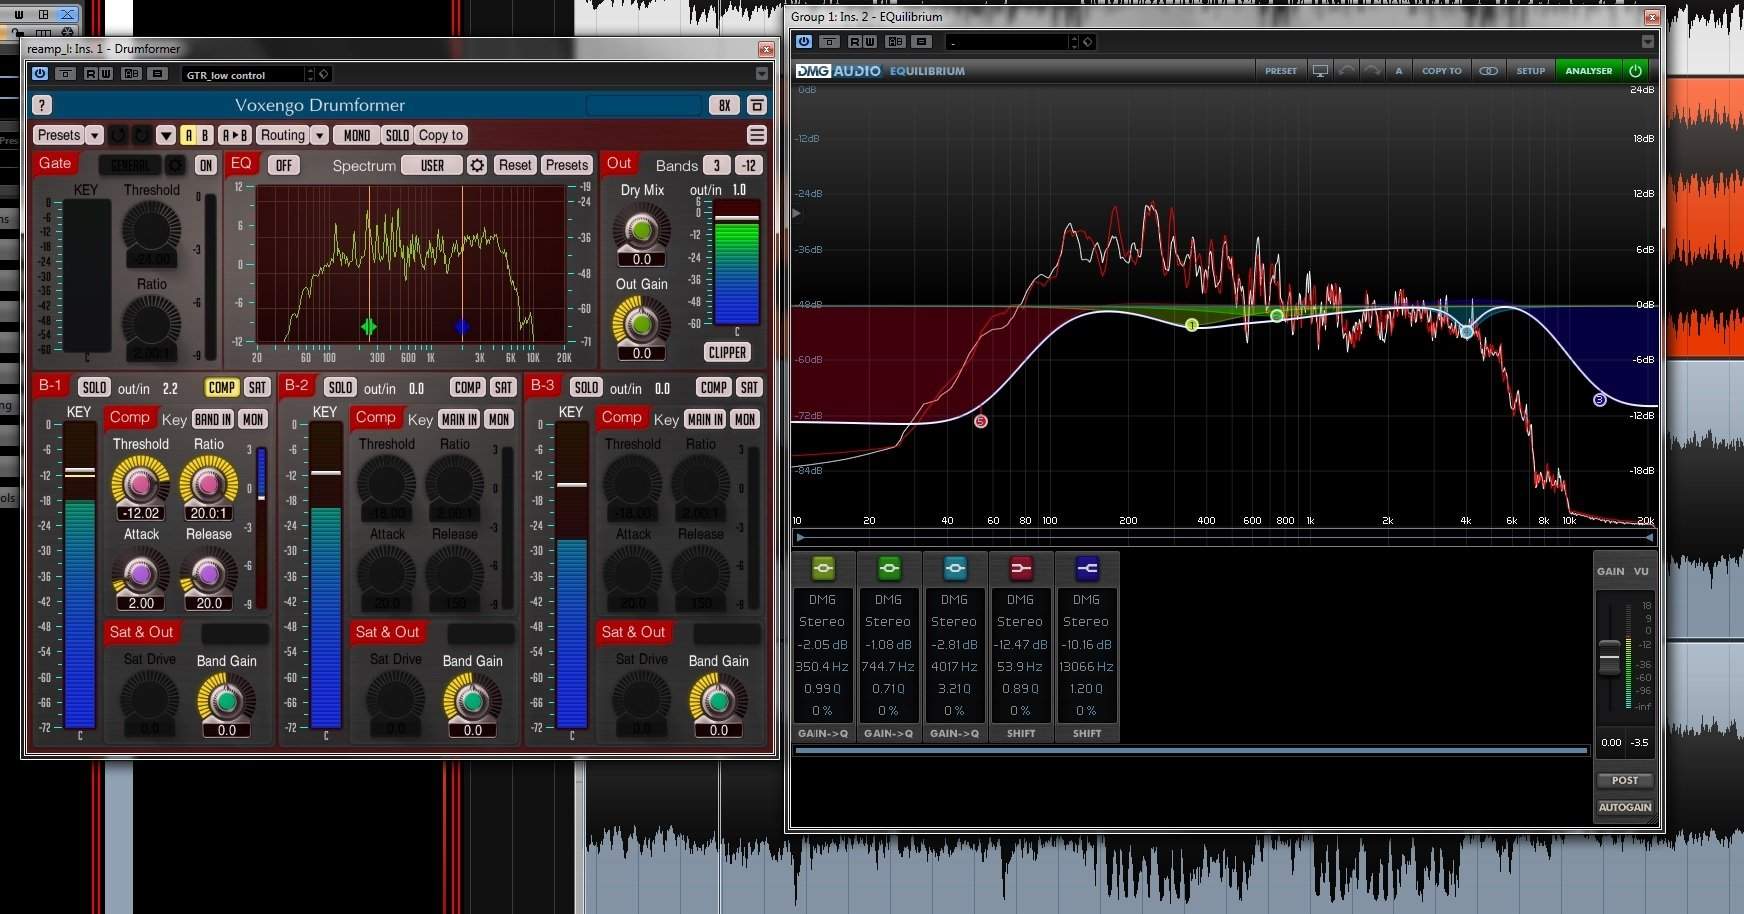The width and height of the screenshot is (1744, 914).
Task: Click Drumformer window mode icon beside 8X
Action: (x=757, y=105)
